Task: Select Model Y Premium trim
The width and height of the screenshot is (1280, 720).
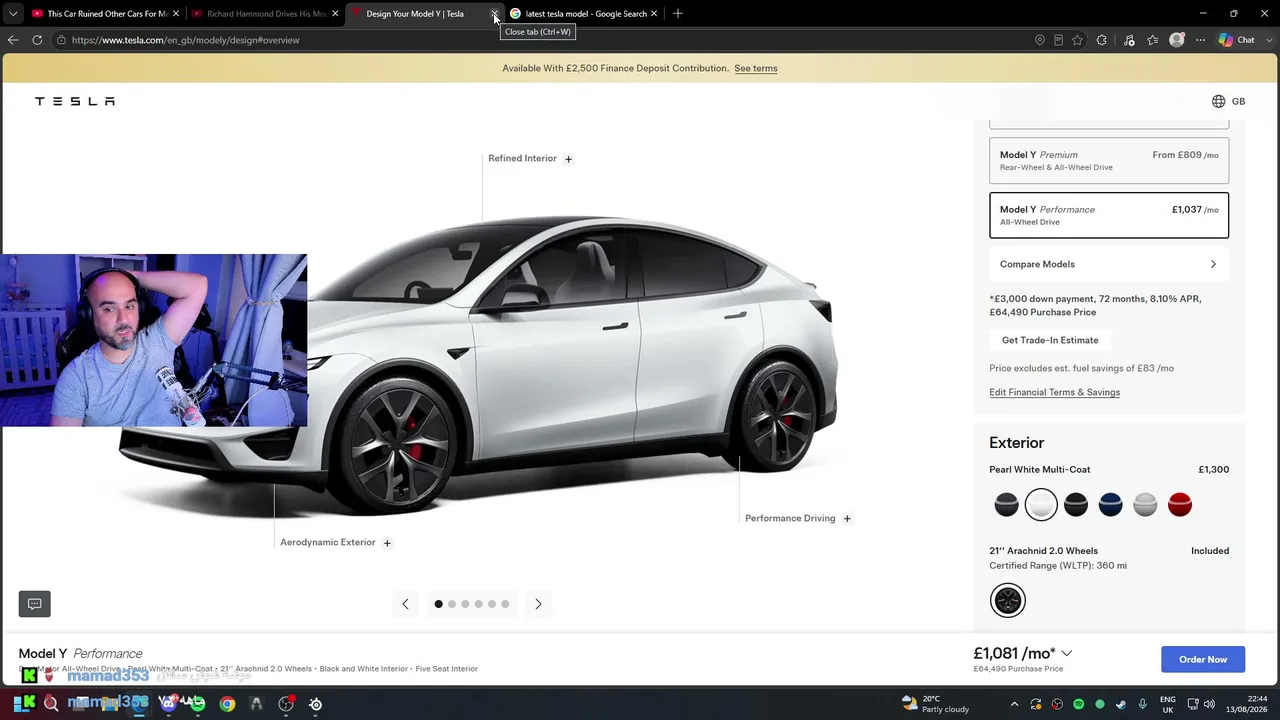Action: pyautogui.click(x=1109, y=161)
